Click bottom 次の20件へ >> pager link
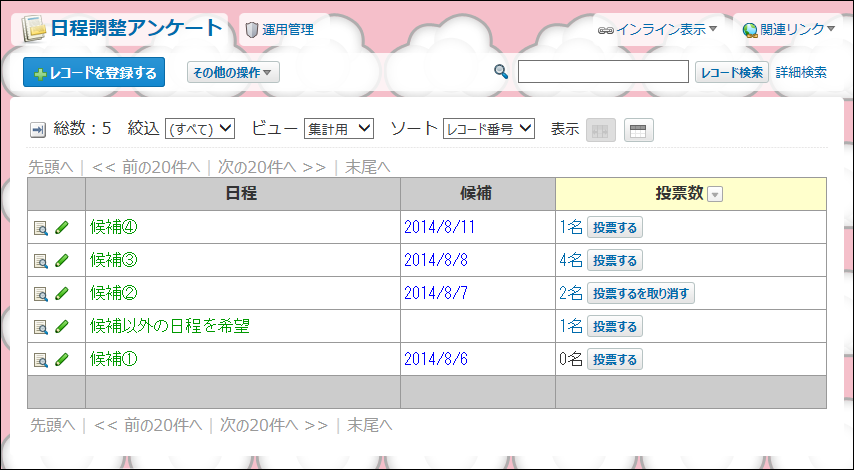 coord(274,425)
